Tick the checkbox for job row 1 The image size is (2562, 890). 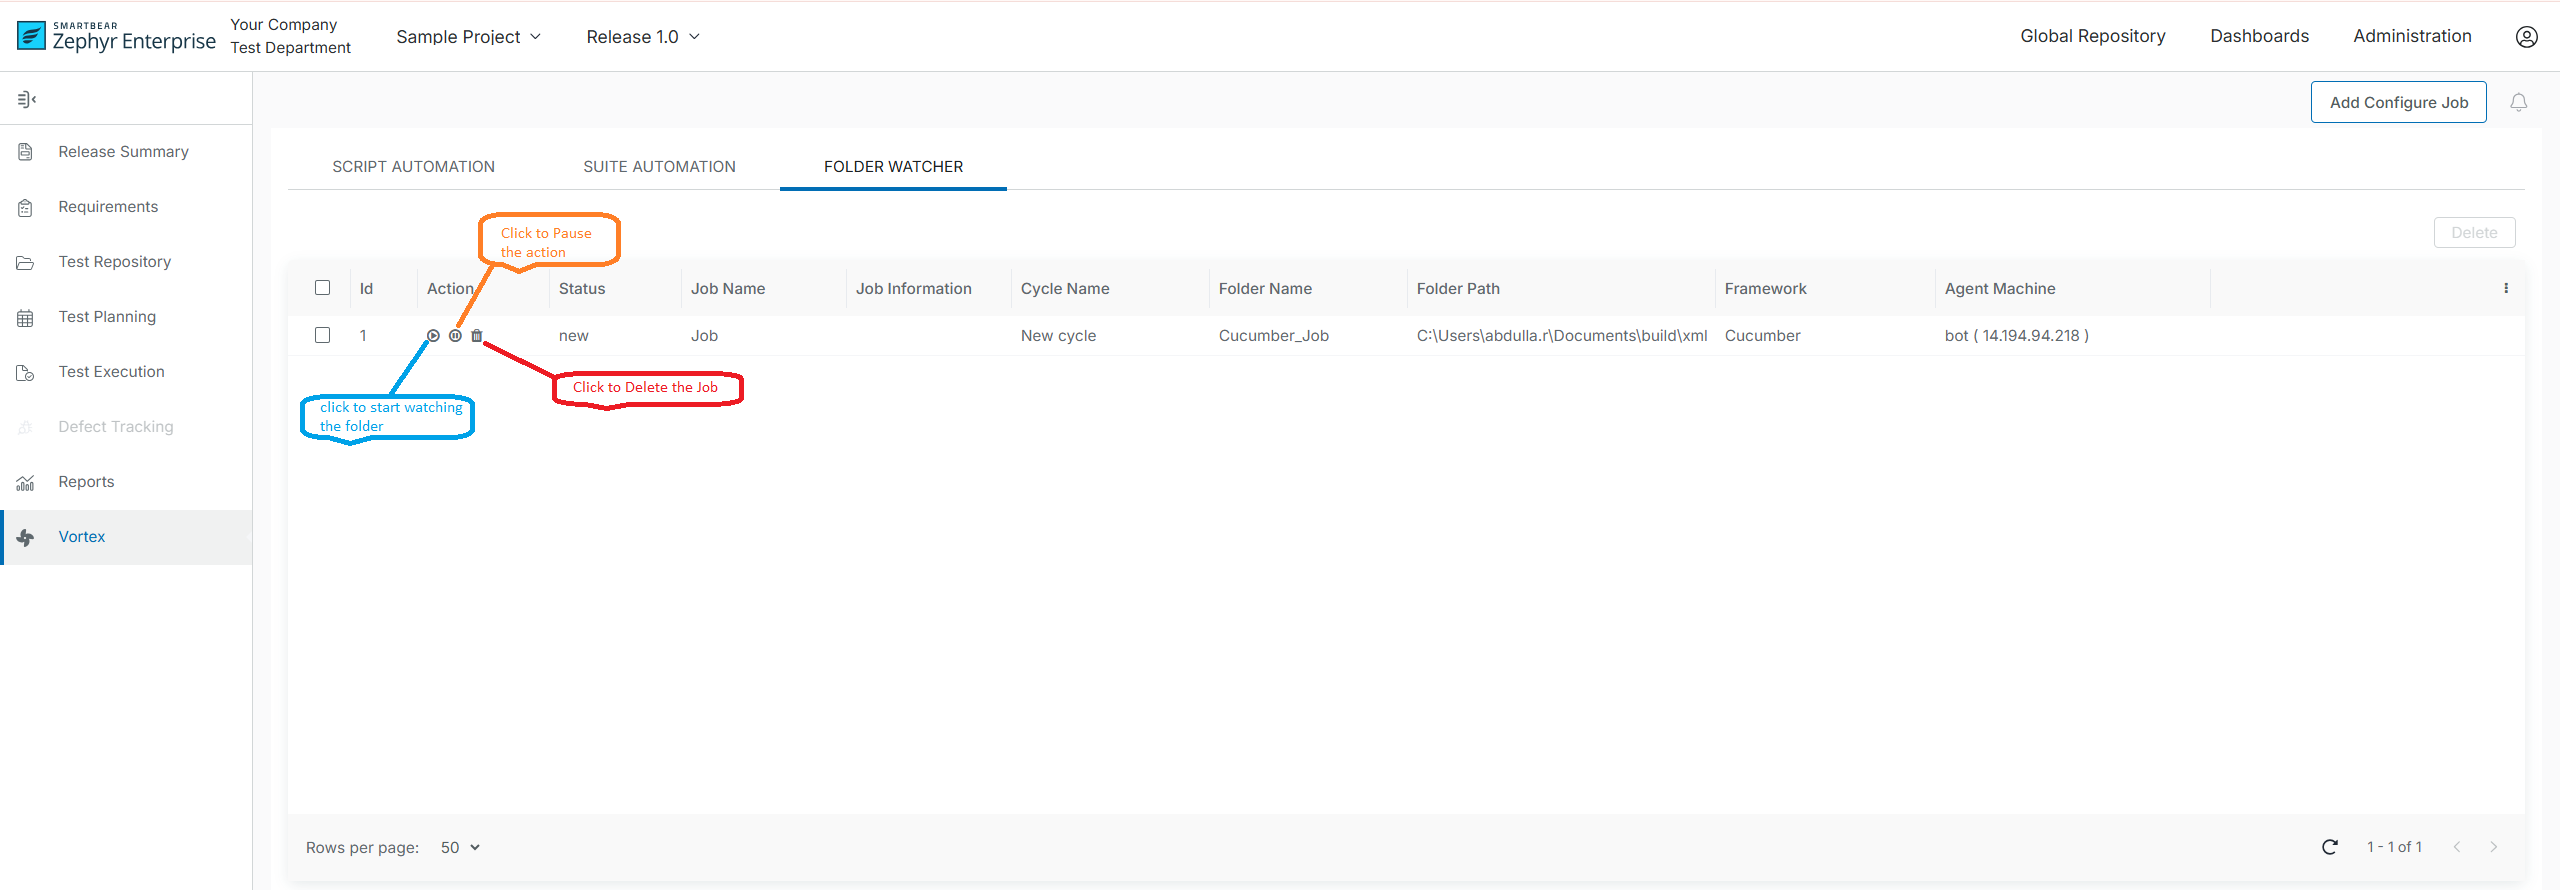pyautogui.click(x=322, y=335)
